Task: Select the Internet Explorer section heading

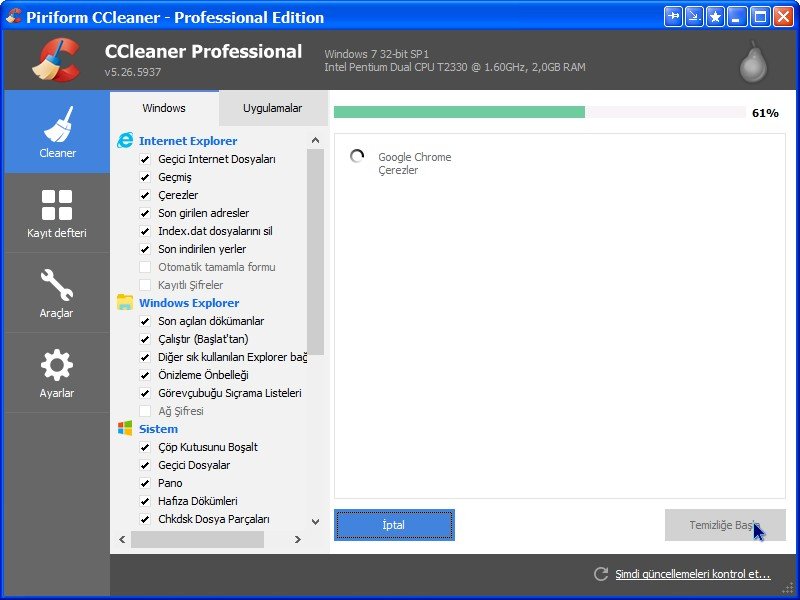Action: point(188,141)
